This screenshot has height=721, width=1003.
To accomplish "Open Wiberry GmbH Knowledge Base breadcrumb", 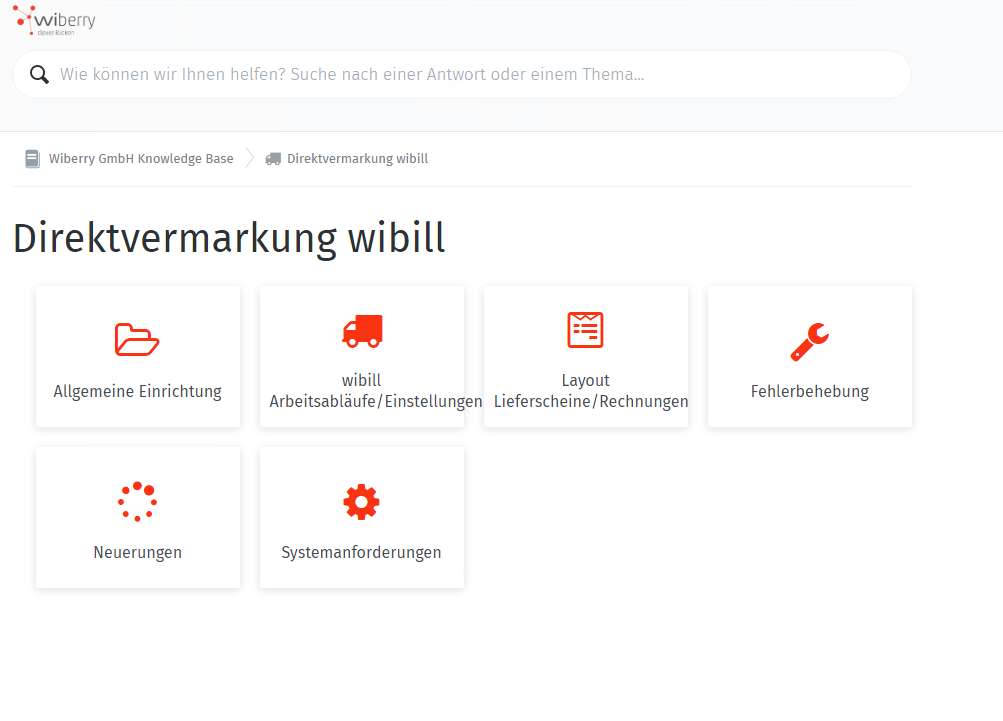I will click(141, 159).
